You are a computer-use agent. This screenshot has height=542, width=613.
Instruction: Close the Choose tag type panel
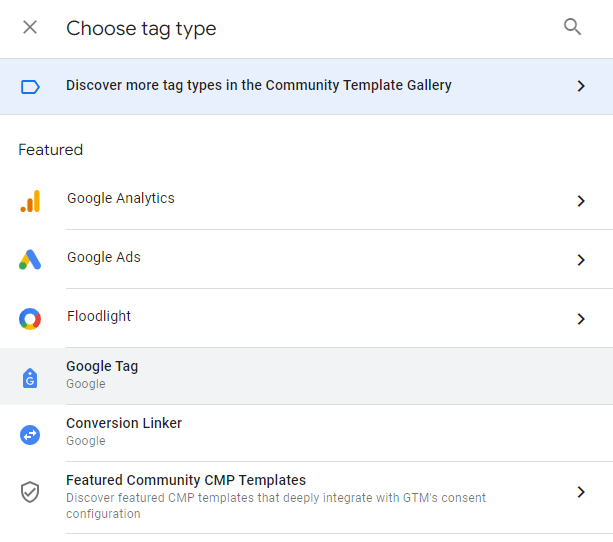30,28
